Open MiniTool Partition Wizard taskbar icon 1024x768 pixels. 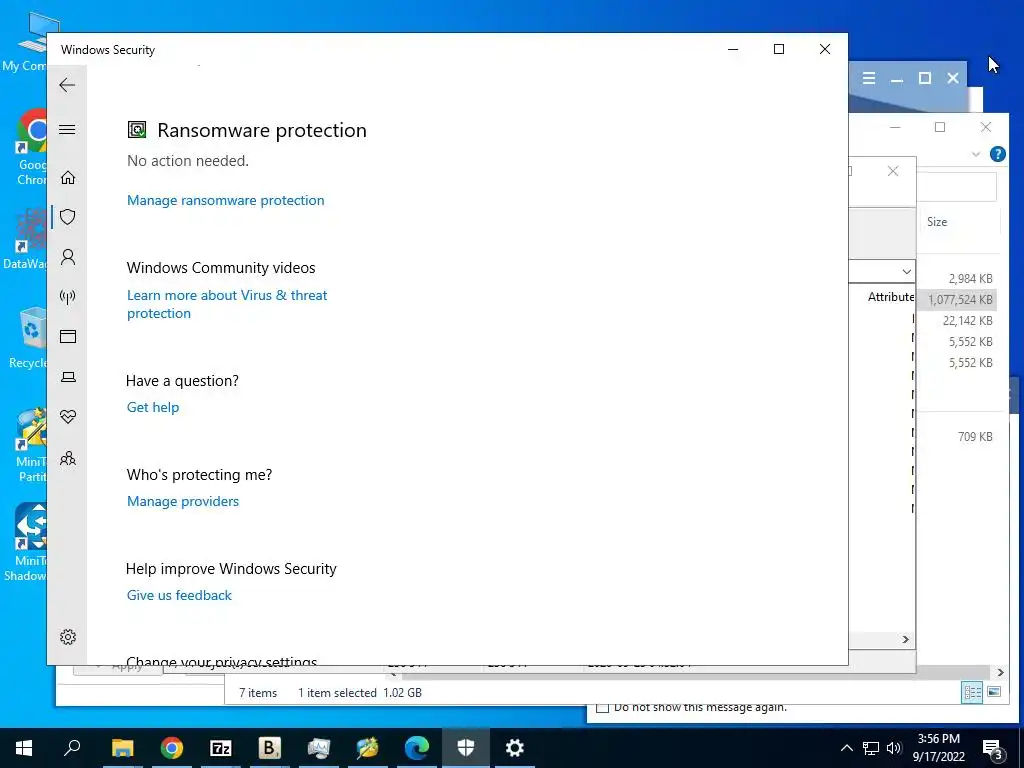pyautogui.click(x=367, y=748)
